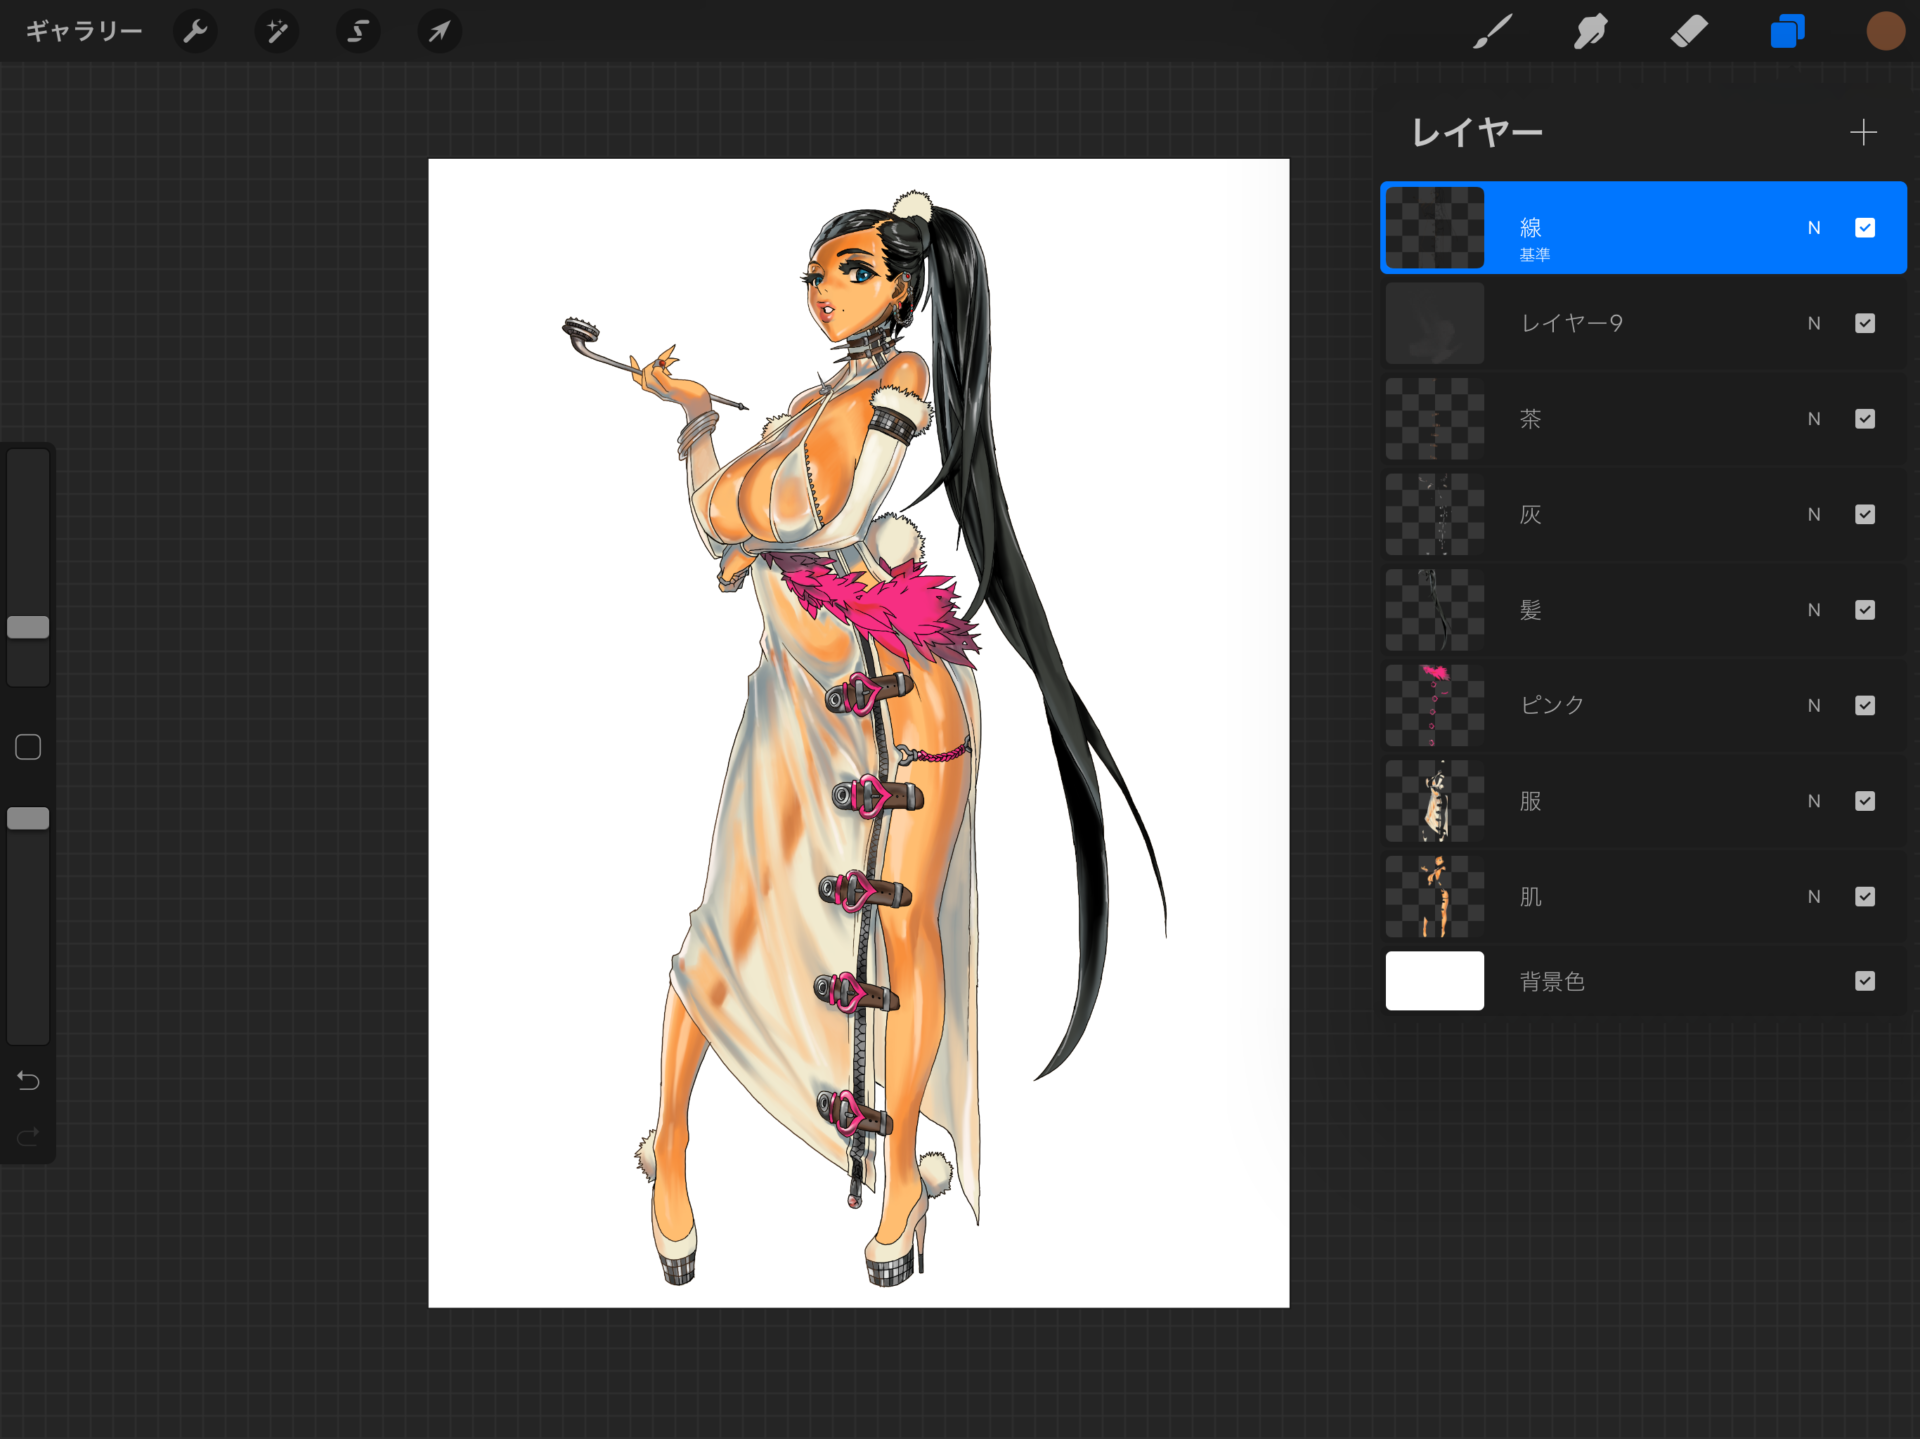Open blend mode N for 肌 layer

click(1814, 896)
